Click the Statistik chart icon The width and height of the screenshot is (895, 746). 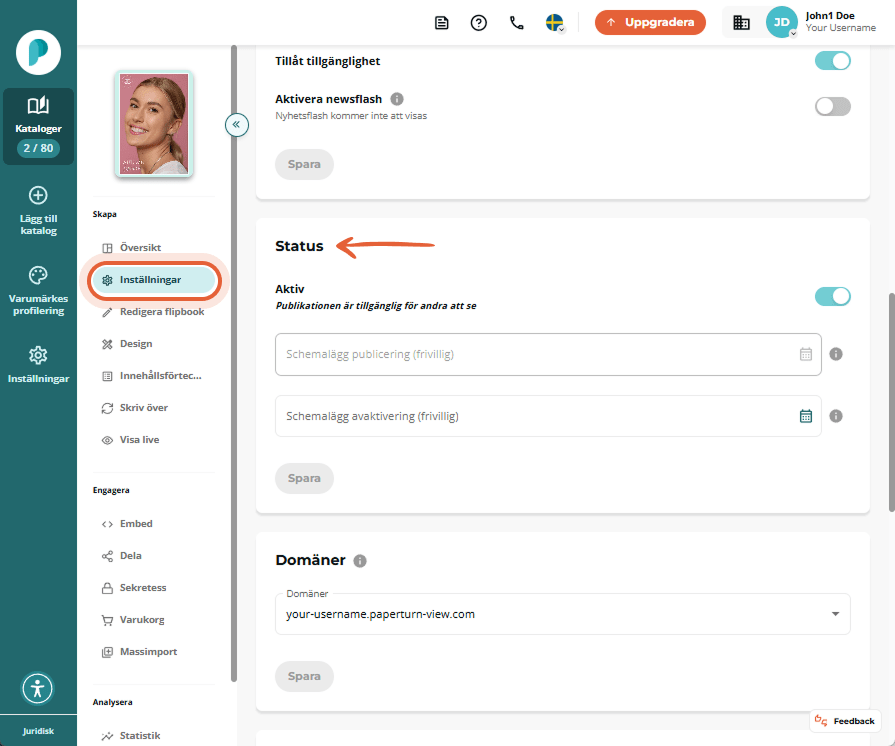(107, 736)
